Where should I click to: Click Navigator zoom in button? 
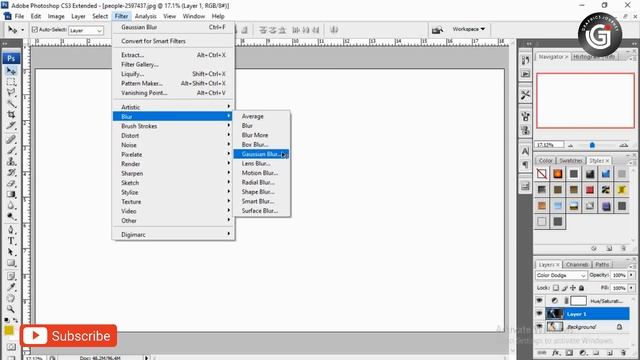pyautogui.click(x=624, y=145)
